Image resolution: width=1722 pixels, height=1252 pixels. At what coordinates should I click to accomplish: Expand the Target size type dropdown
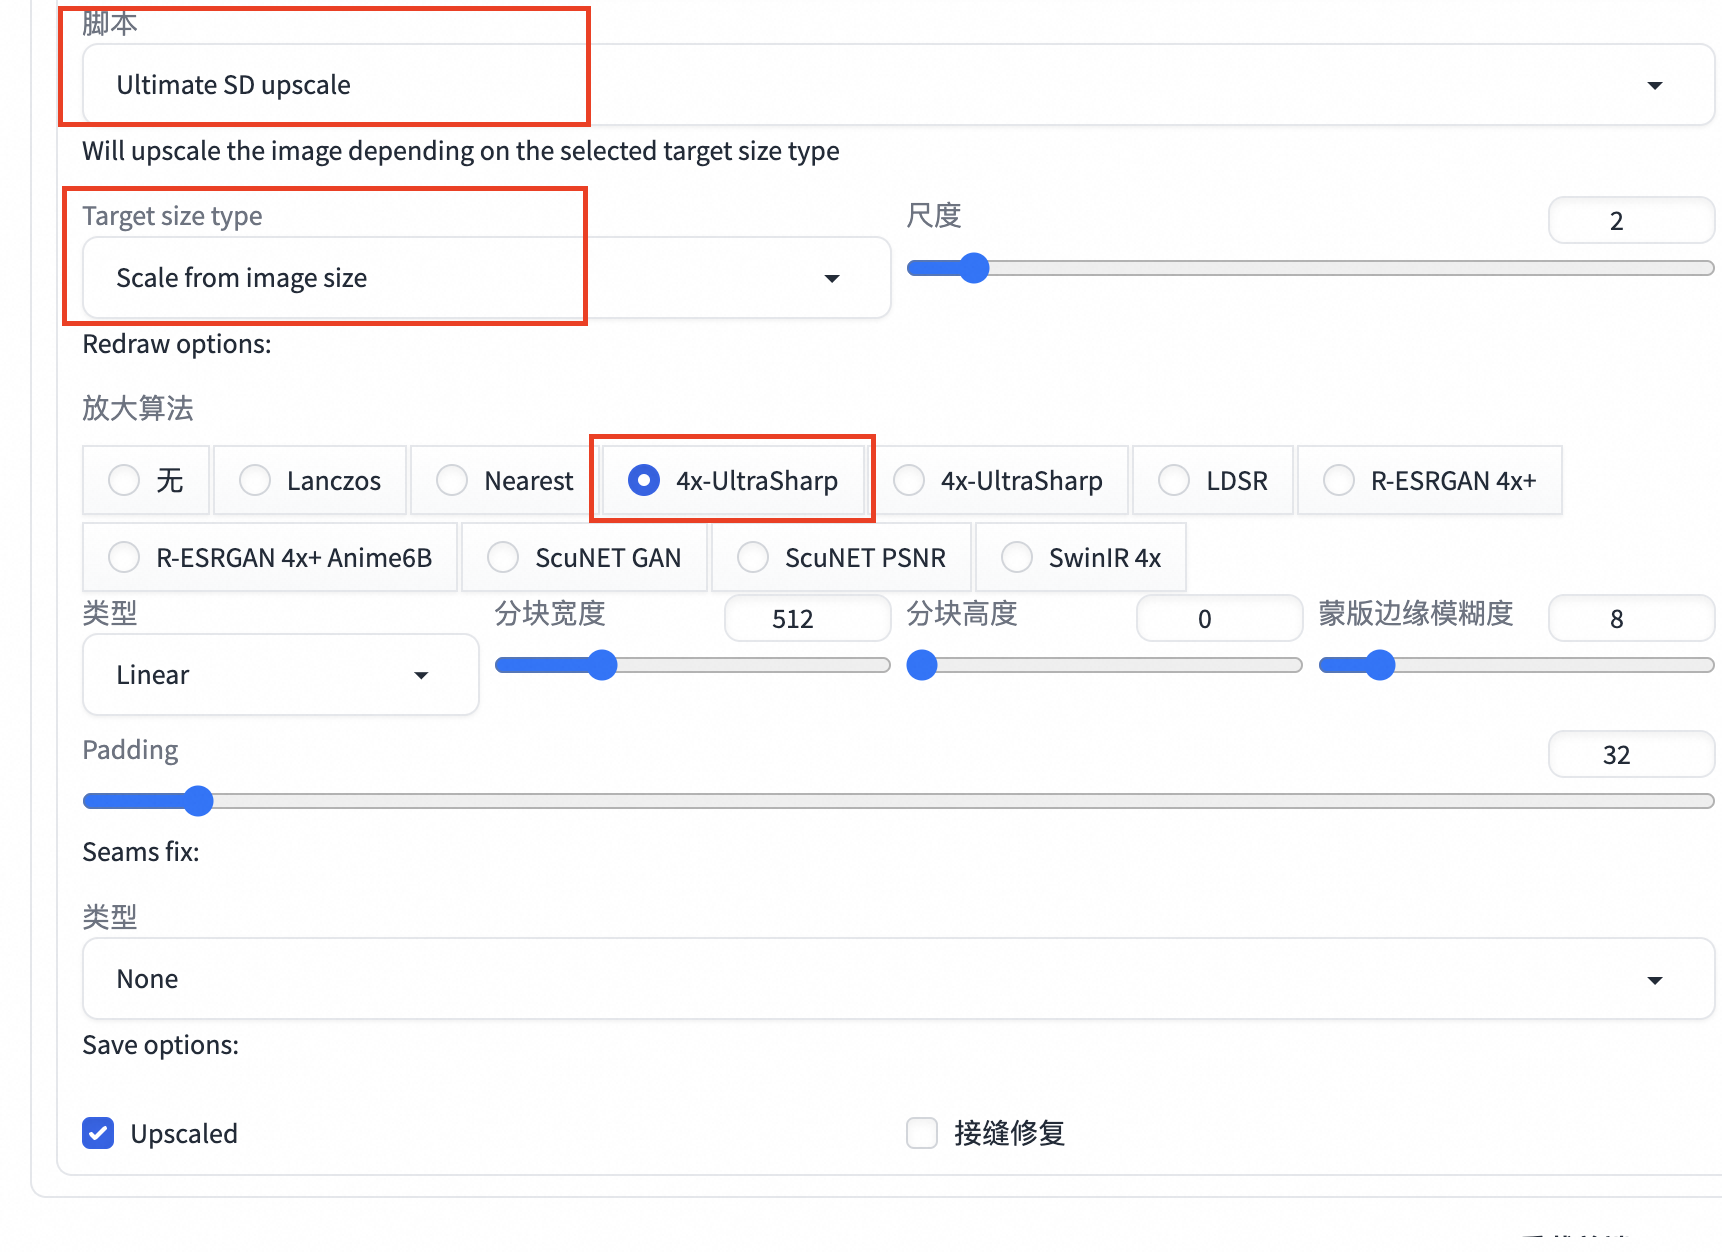pos(486,278)
